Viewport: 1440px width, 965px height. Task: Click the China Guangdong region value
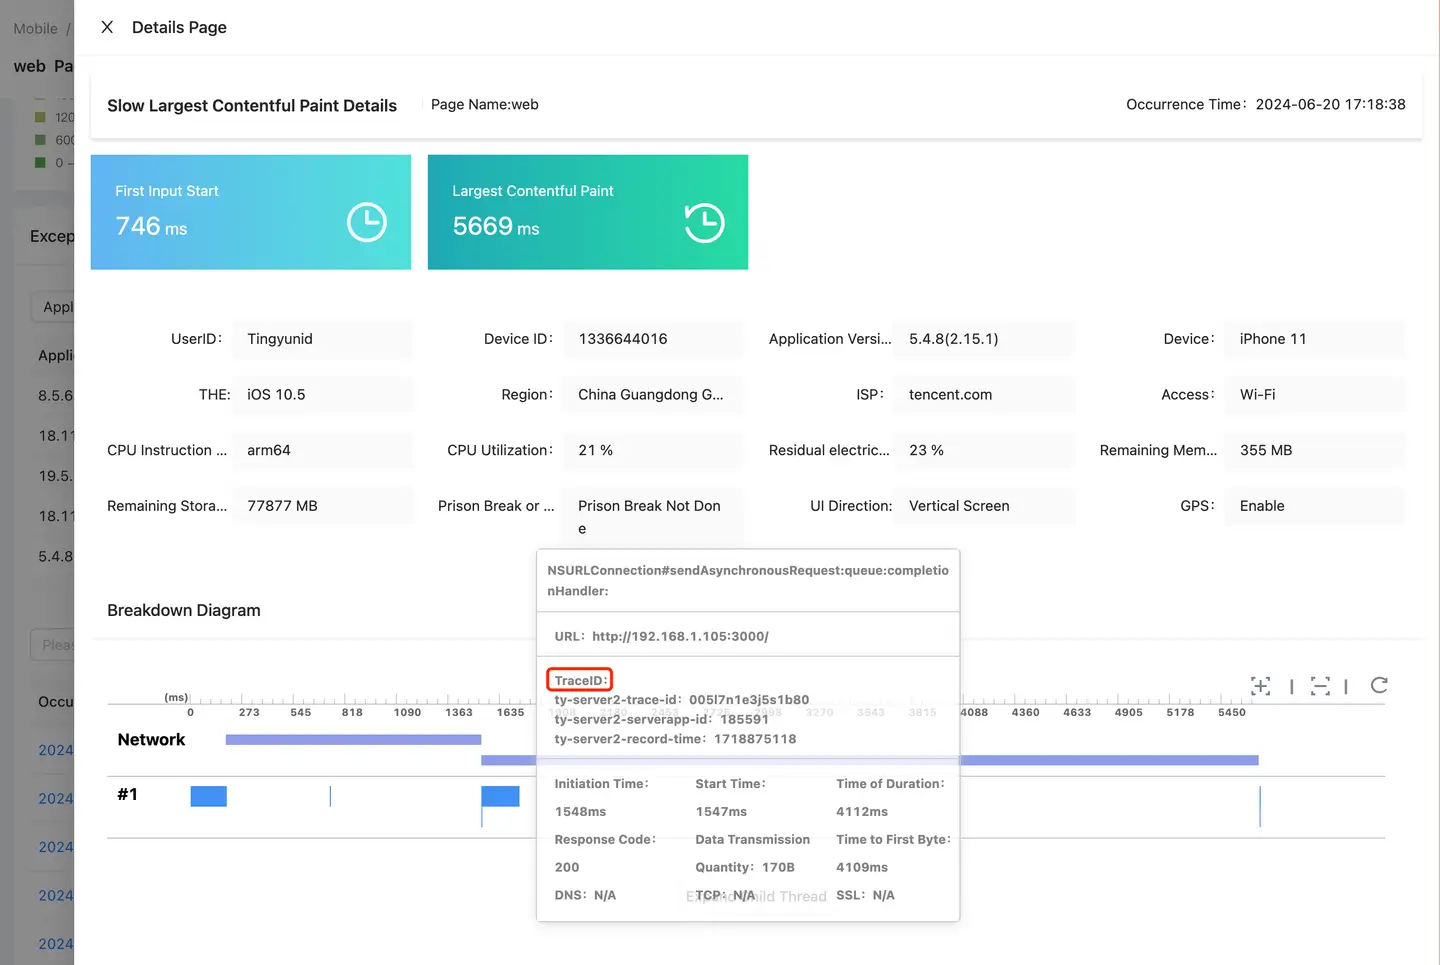[653, 395]
